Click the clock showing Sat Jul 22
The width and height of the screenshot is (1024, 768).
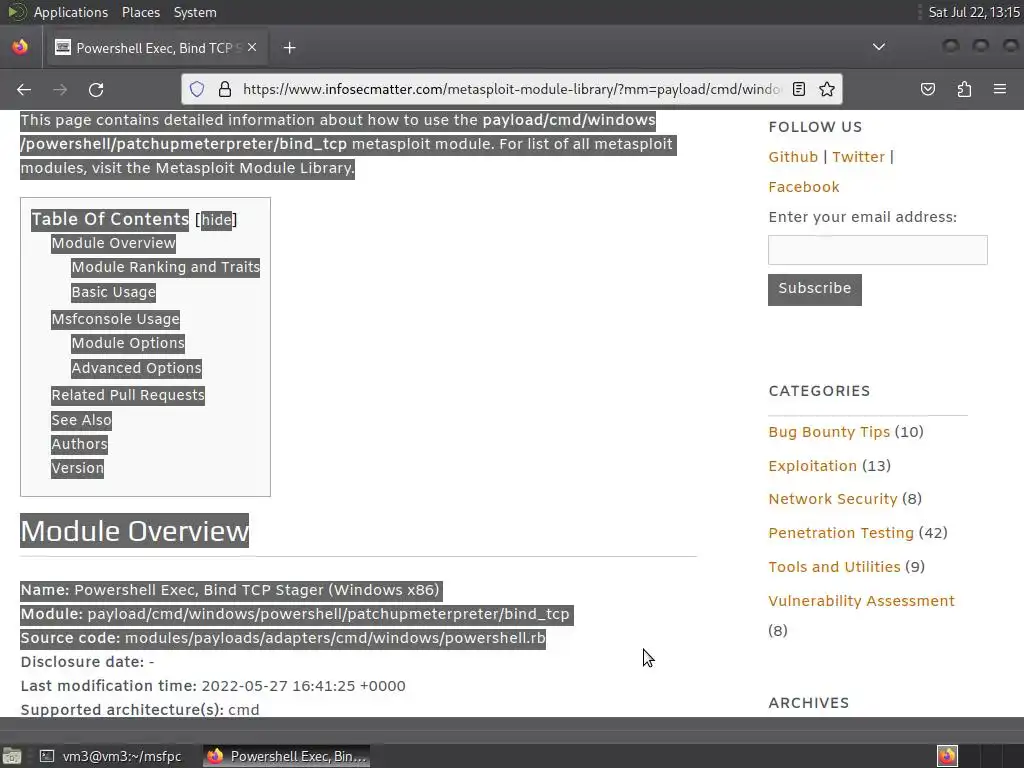(974, 12)
